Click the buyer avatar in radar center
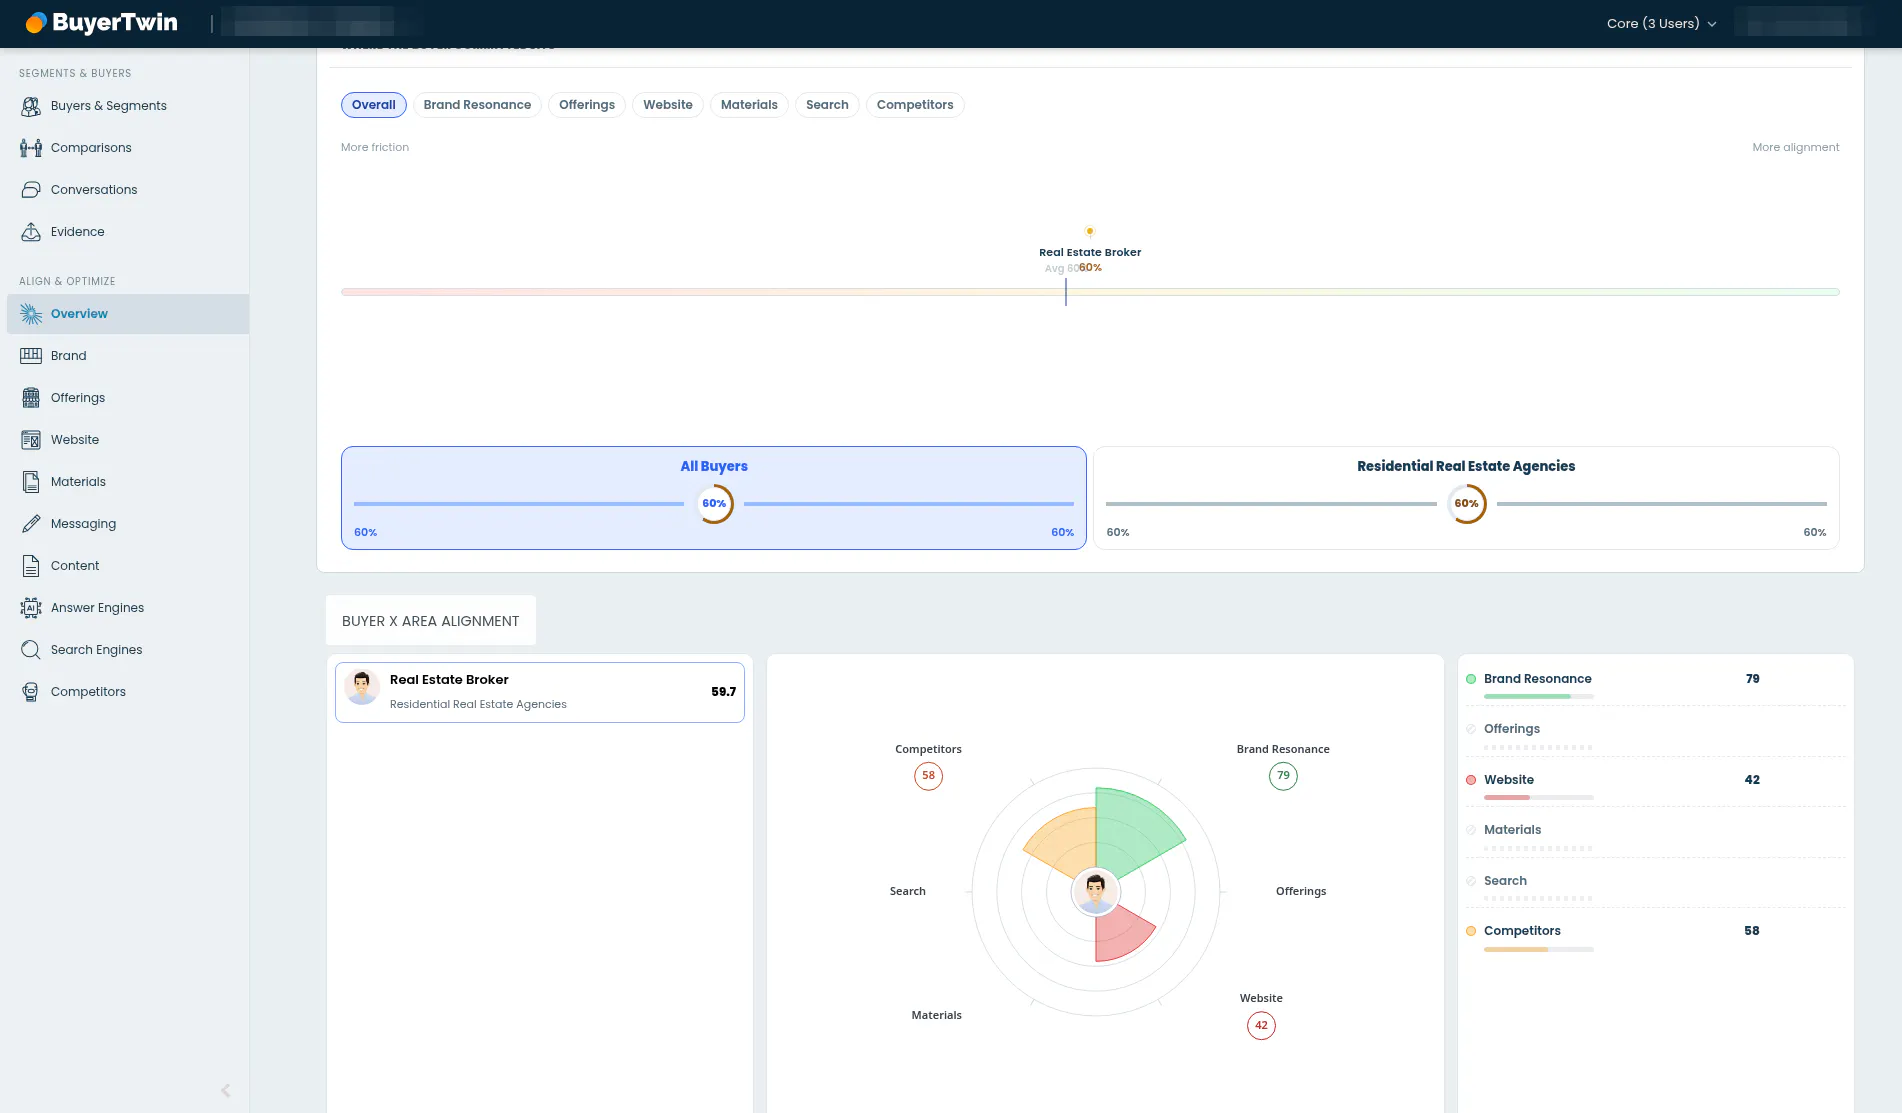The image size is (1902, 1113). 1095,892
